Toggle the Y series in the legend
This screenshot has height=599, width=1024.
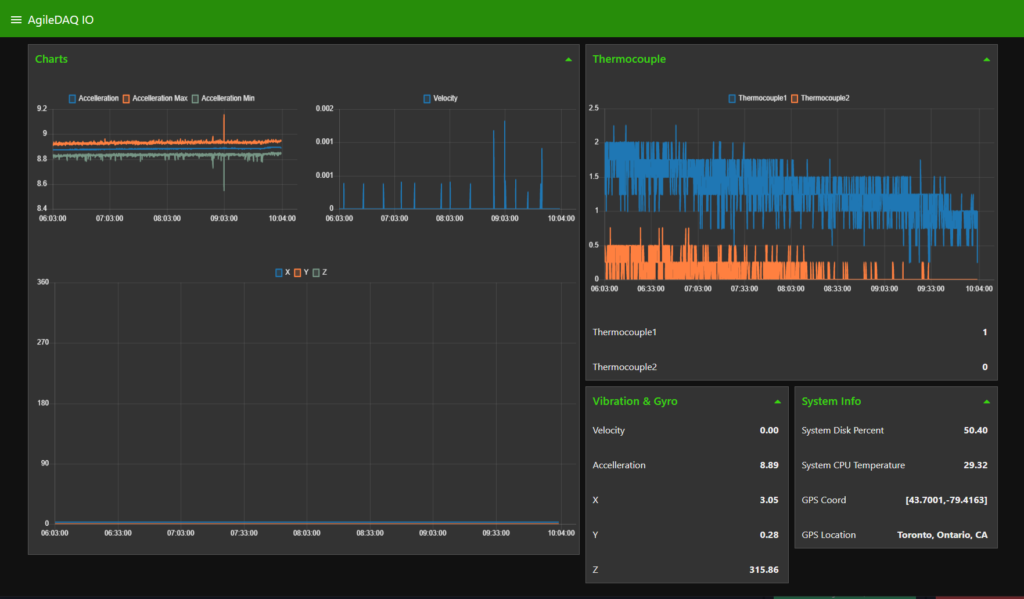pos(295,271)
